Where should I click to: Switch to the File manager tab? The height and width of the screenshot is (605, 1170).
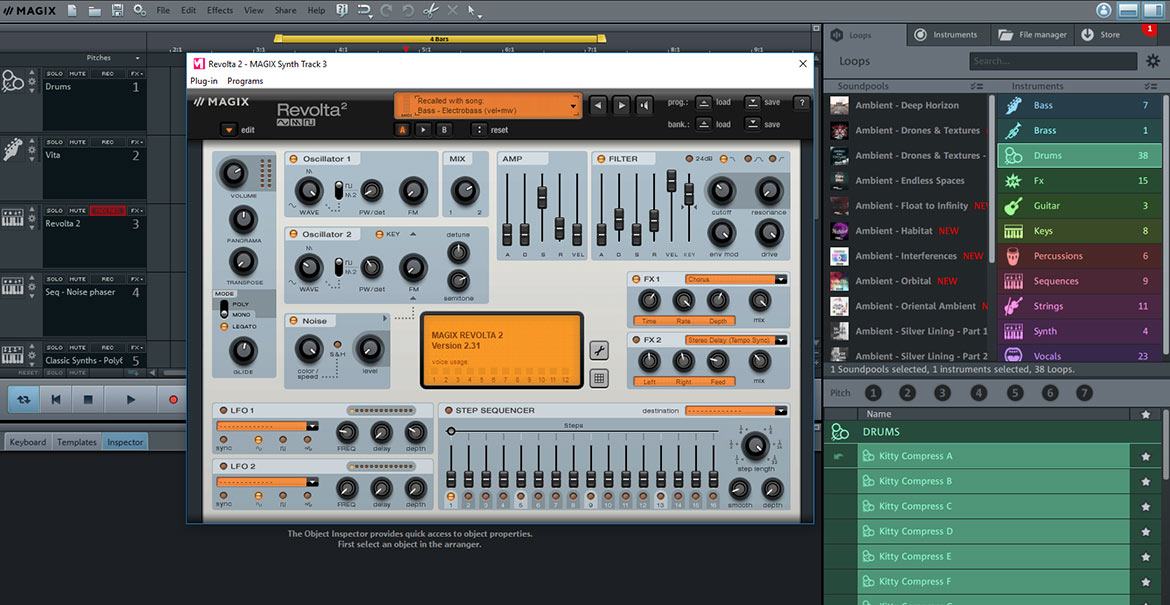point(1033,34)
